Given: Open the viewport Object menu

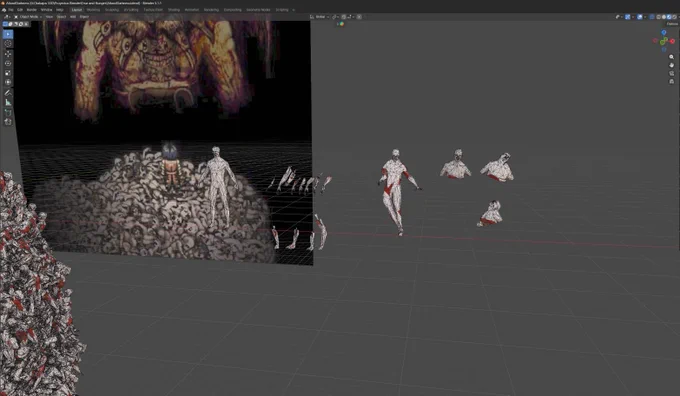Looking at the screenshot, I should tap(84, 17).
